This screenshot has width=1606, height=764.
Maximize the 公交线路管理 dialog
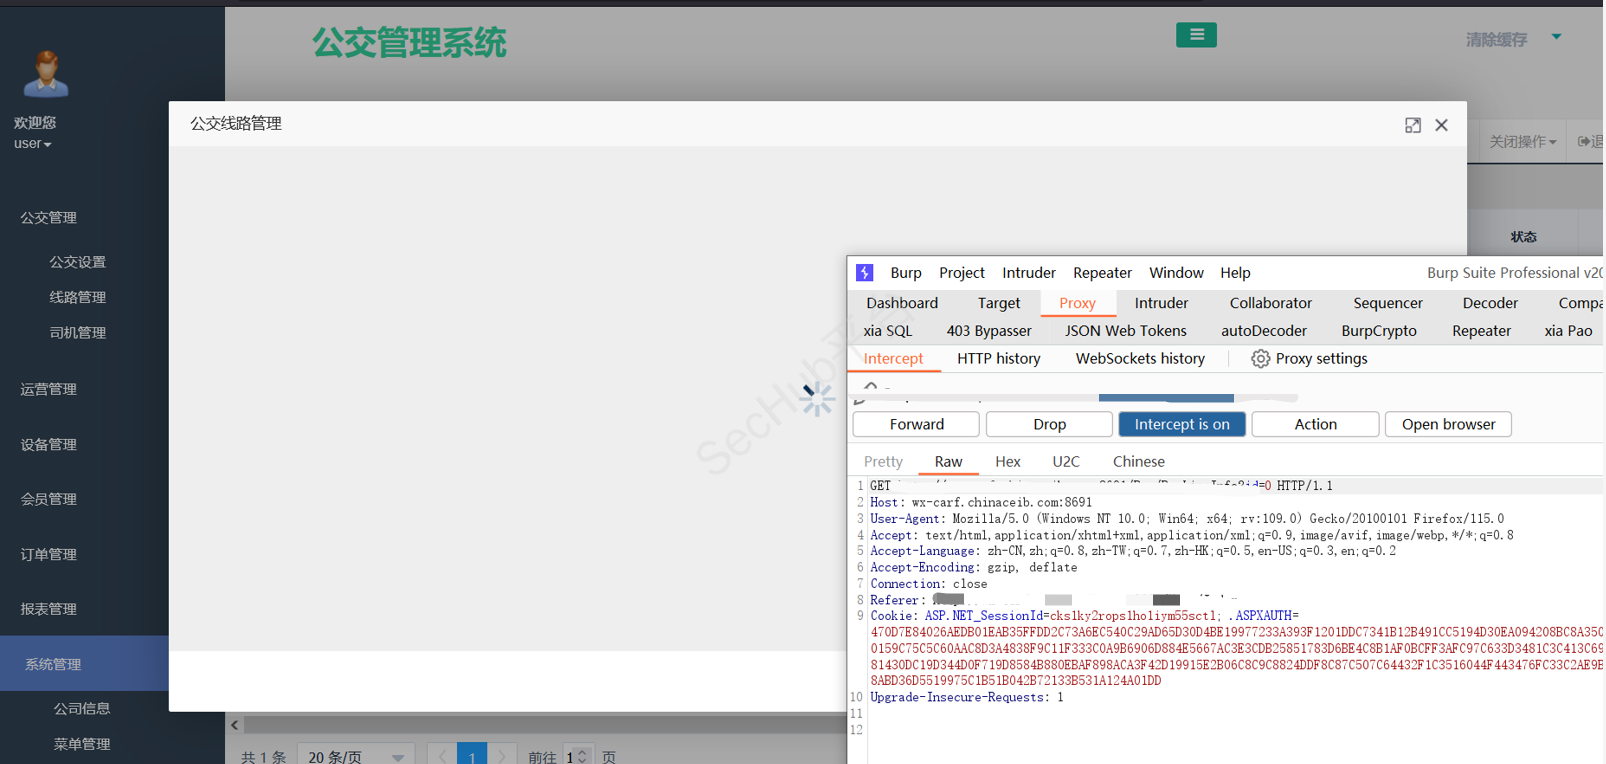coord(1412,125)
